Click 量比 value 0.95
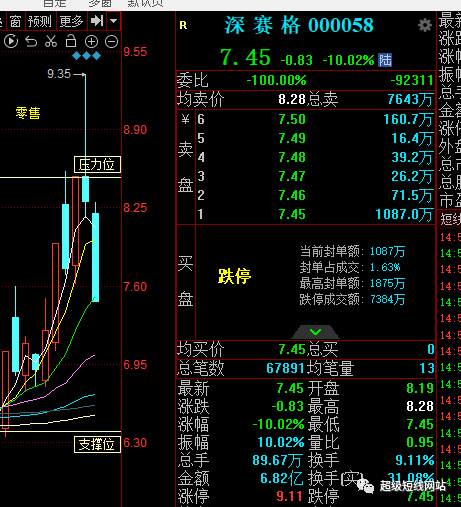The height and width of the screenshot is (507, 461). (x=420, y=442)
